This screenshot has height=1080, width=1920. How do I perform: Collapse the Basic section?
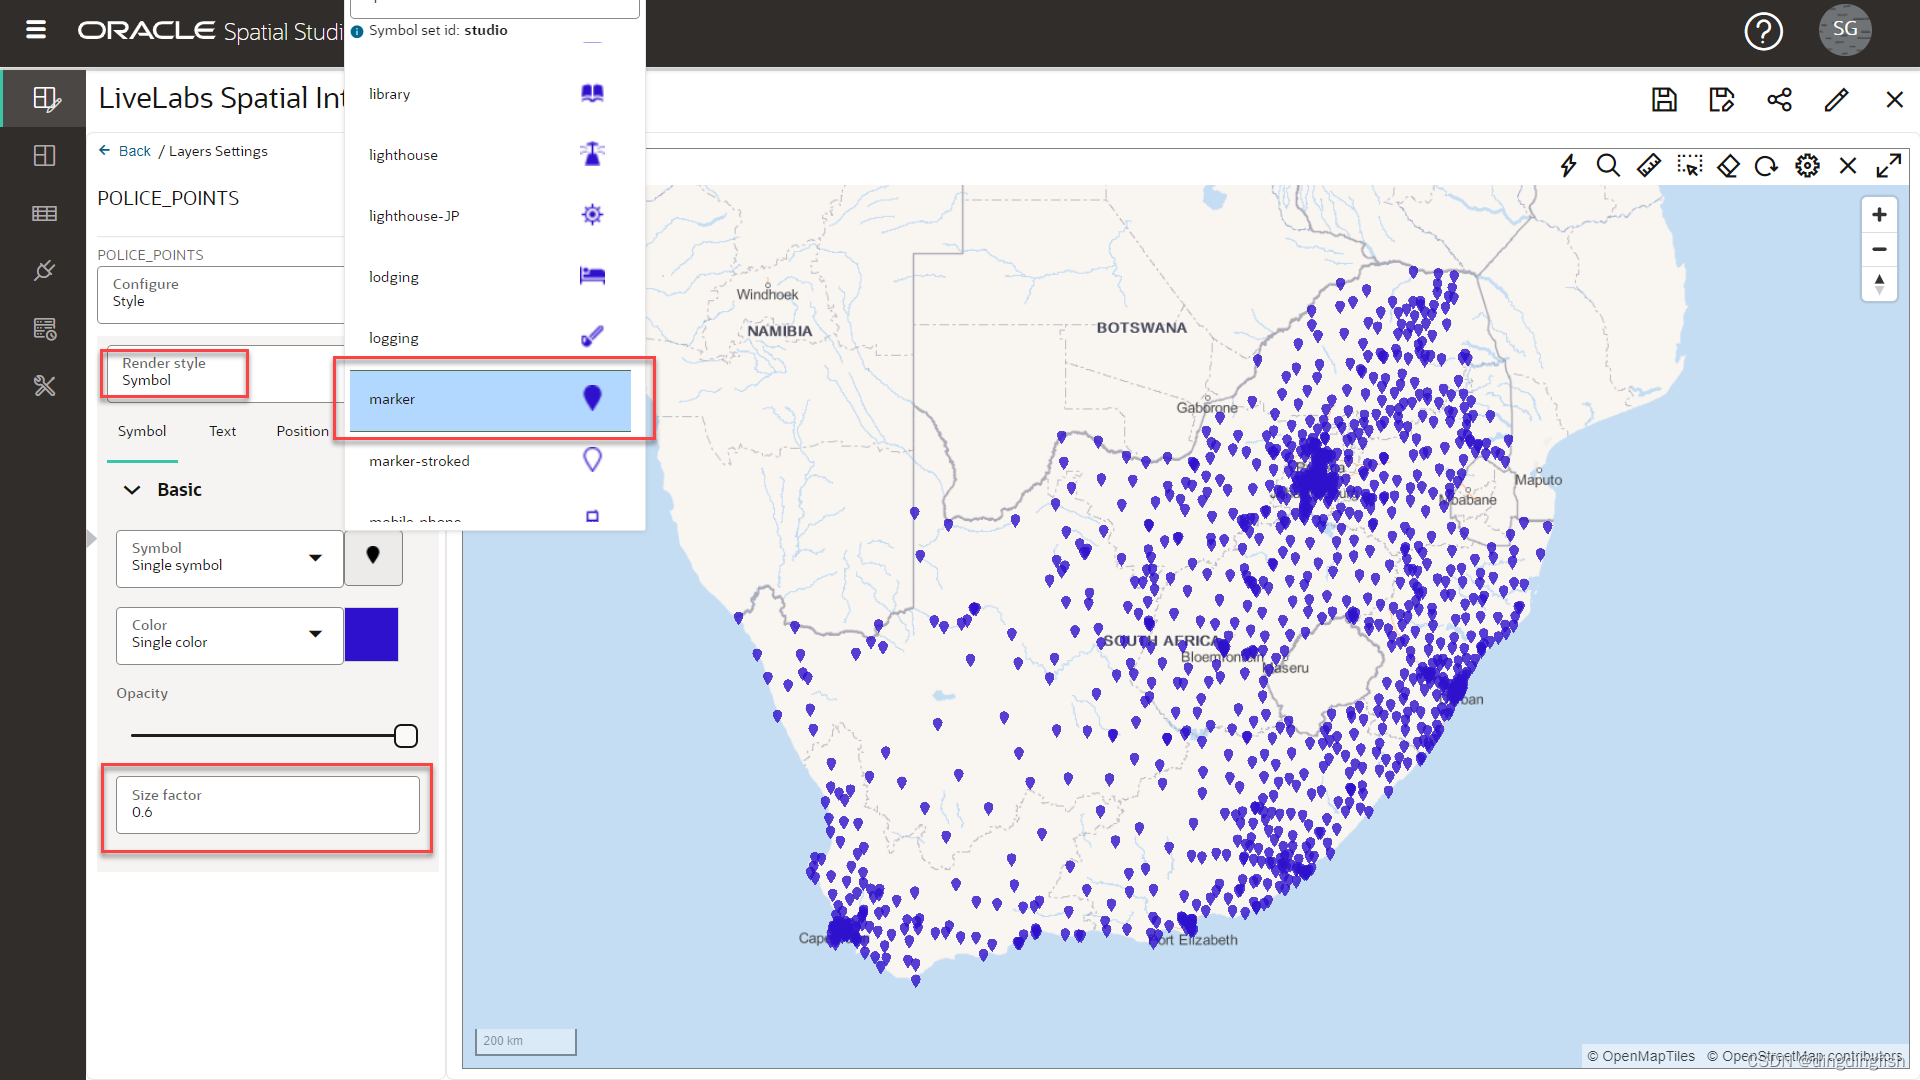click(132, 490)
